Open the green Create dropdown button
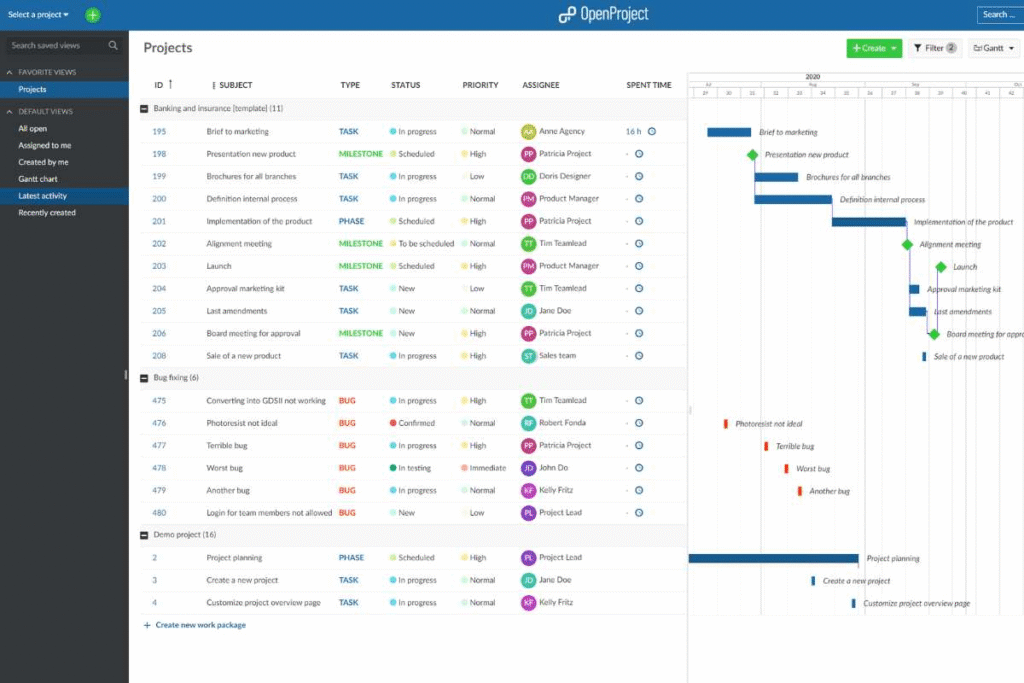1024x683 pixels. pyautogui.click(x=873, y=48)
